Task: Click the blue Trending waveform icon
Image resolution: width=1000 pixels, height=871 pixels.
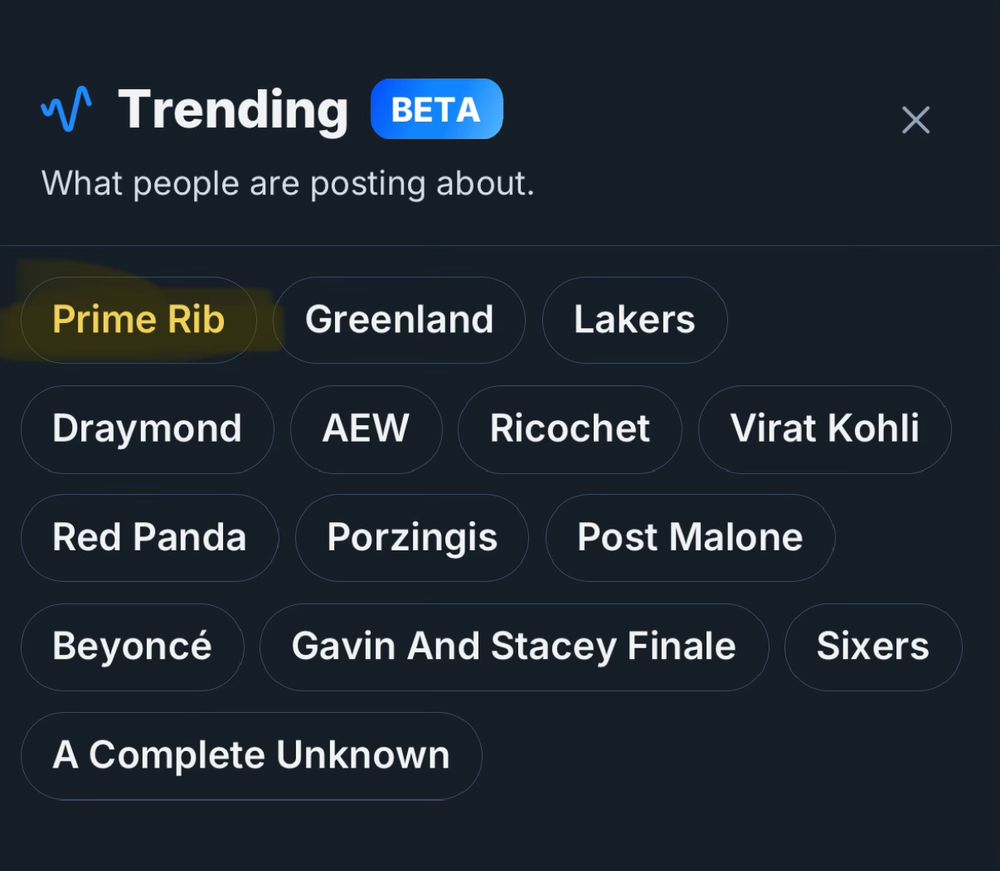Action: tap(66, 108)
